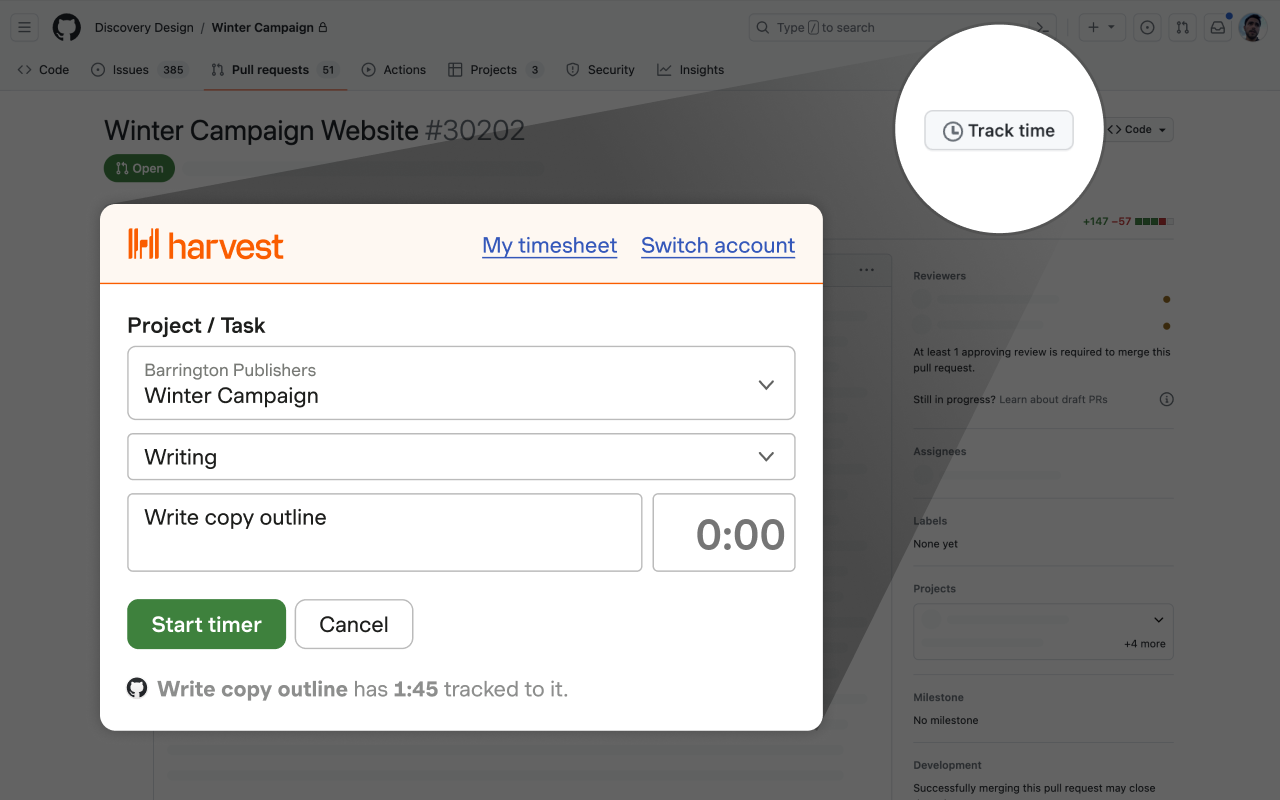
Task: Click the info icon beside draft PRs
Action: point(1166,399)
